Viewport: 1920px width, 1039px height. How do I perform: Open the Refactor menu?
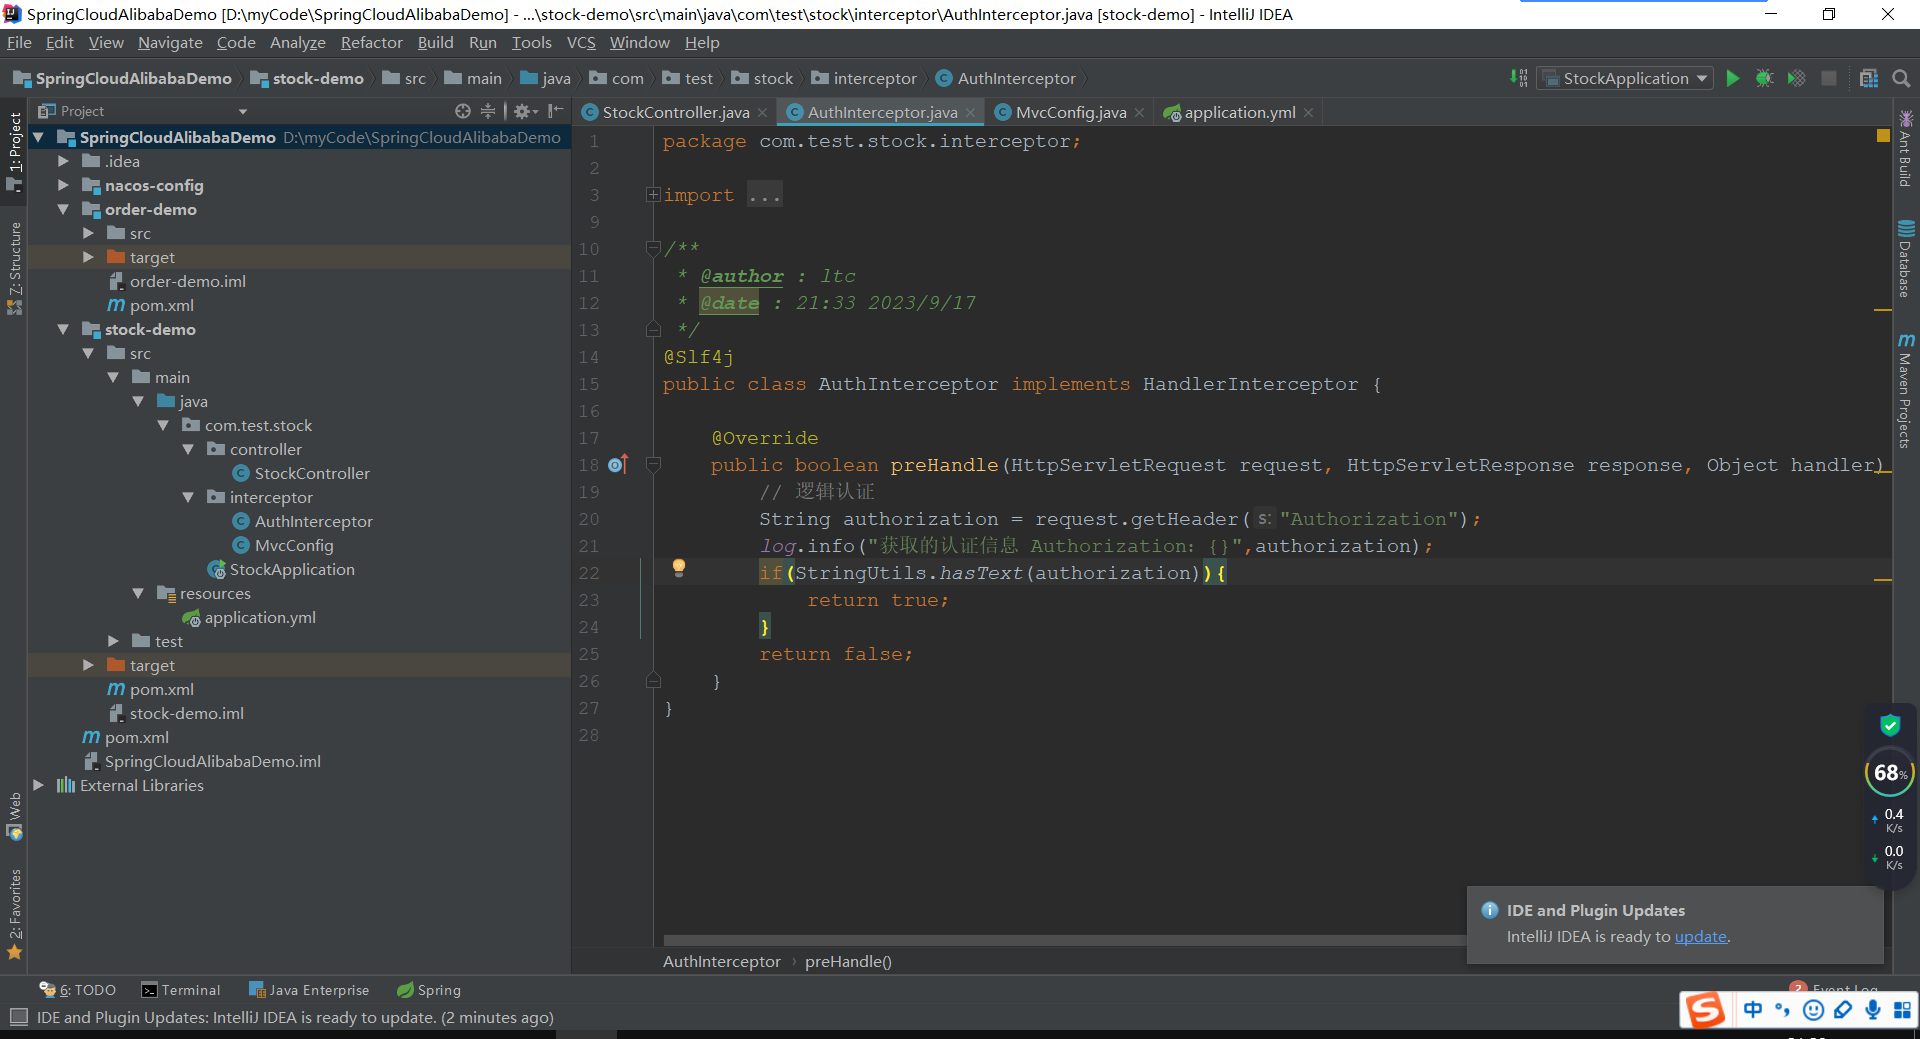tap(371, 42)
